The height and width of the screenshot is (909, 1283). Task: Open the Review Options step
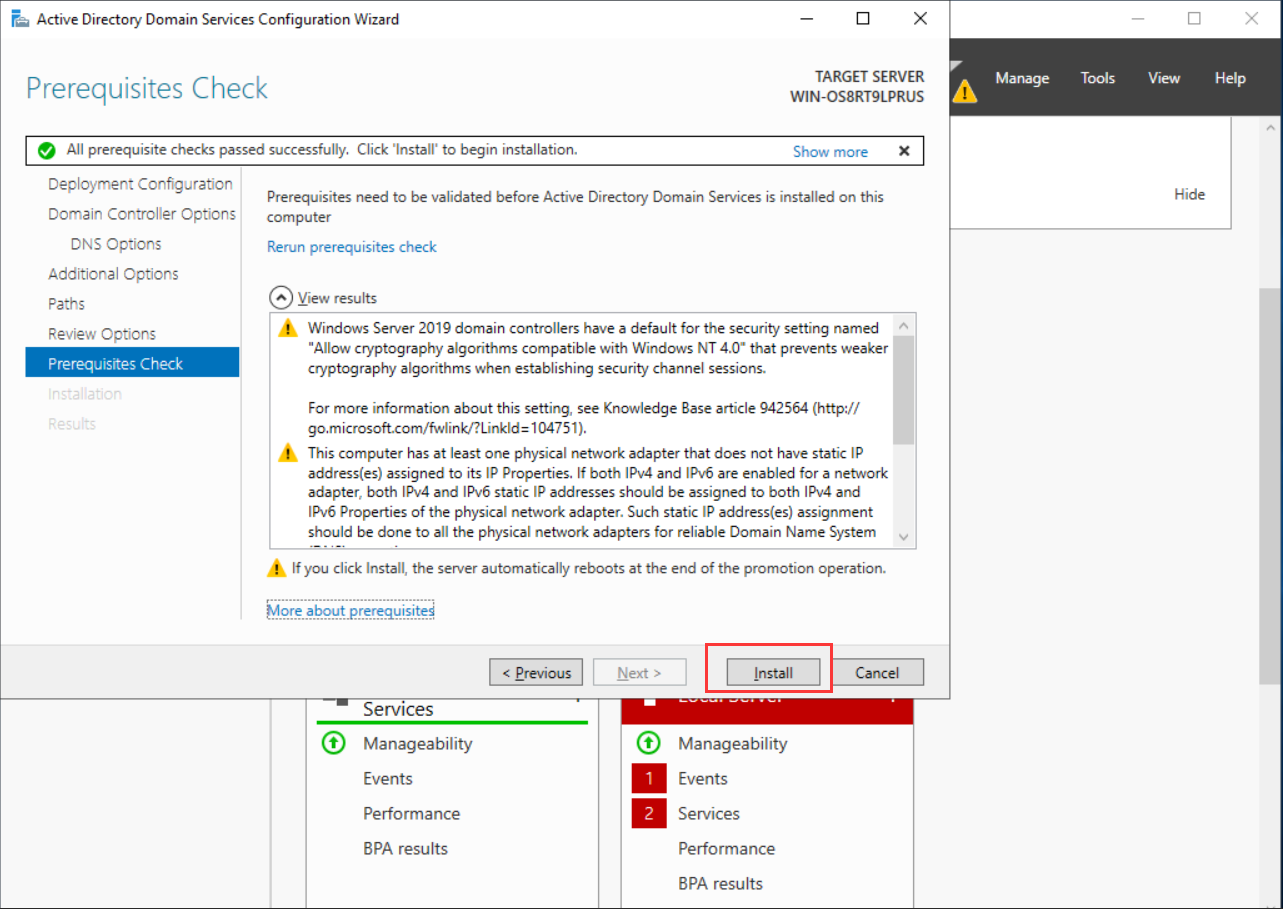102,334
